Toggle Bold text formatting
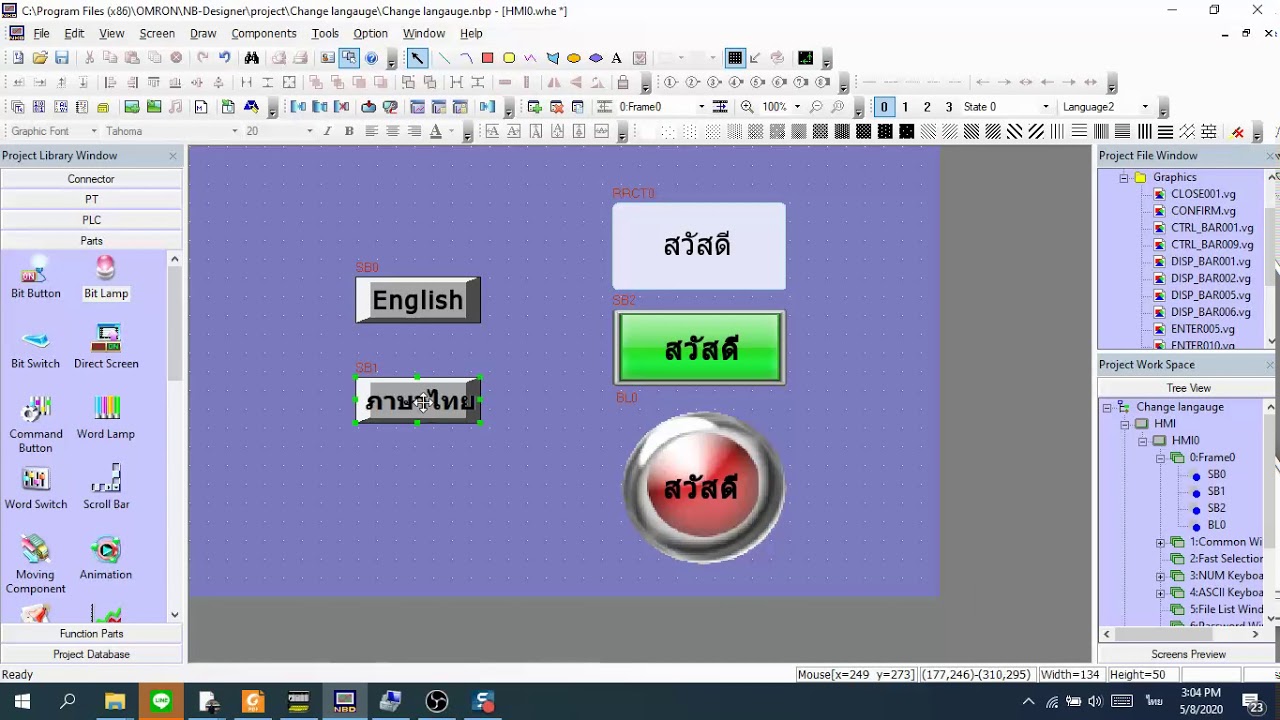Image resolution: width=1280 pixels, height=720 pixels. coord(349,131)
